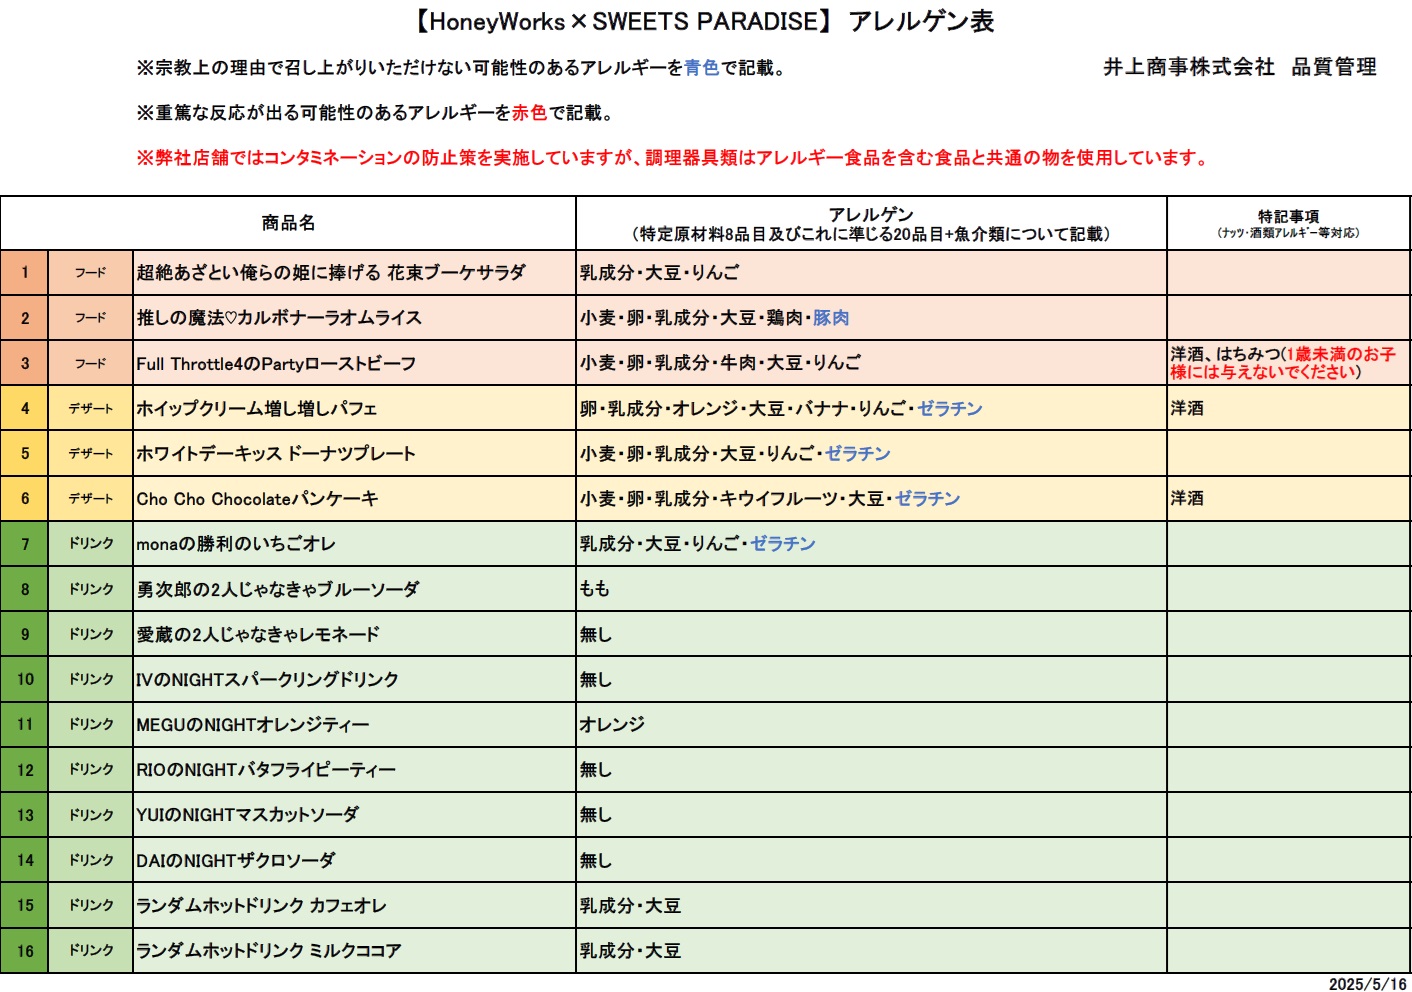Click the ランダムホットドリンク カフェオレ cell
1412x992 pixels.
tap(261, 906)
